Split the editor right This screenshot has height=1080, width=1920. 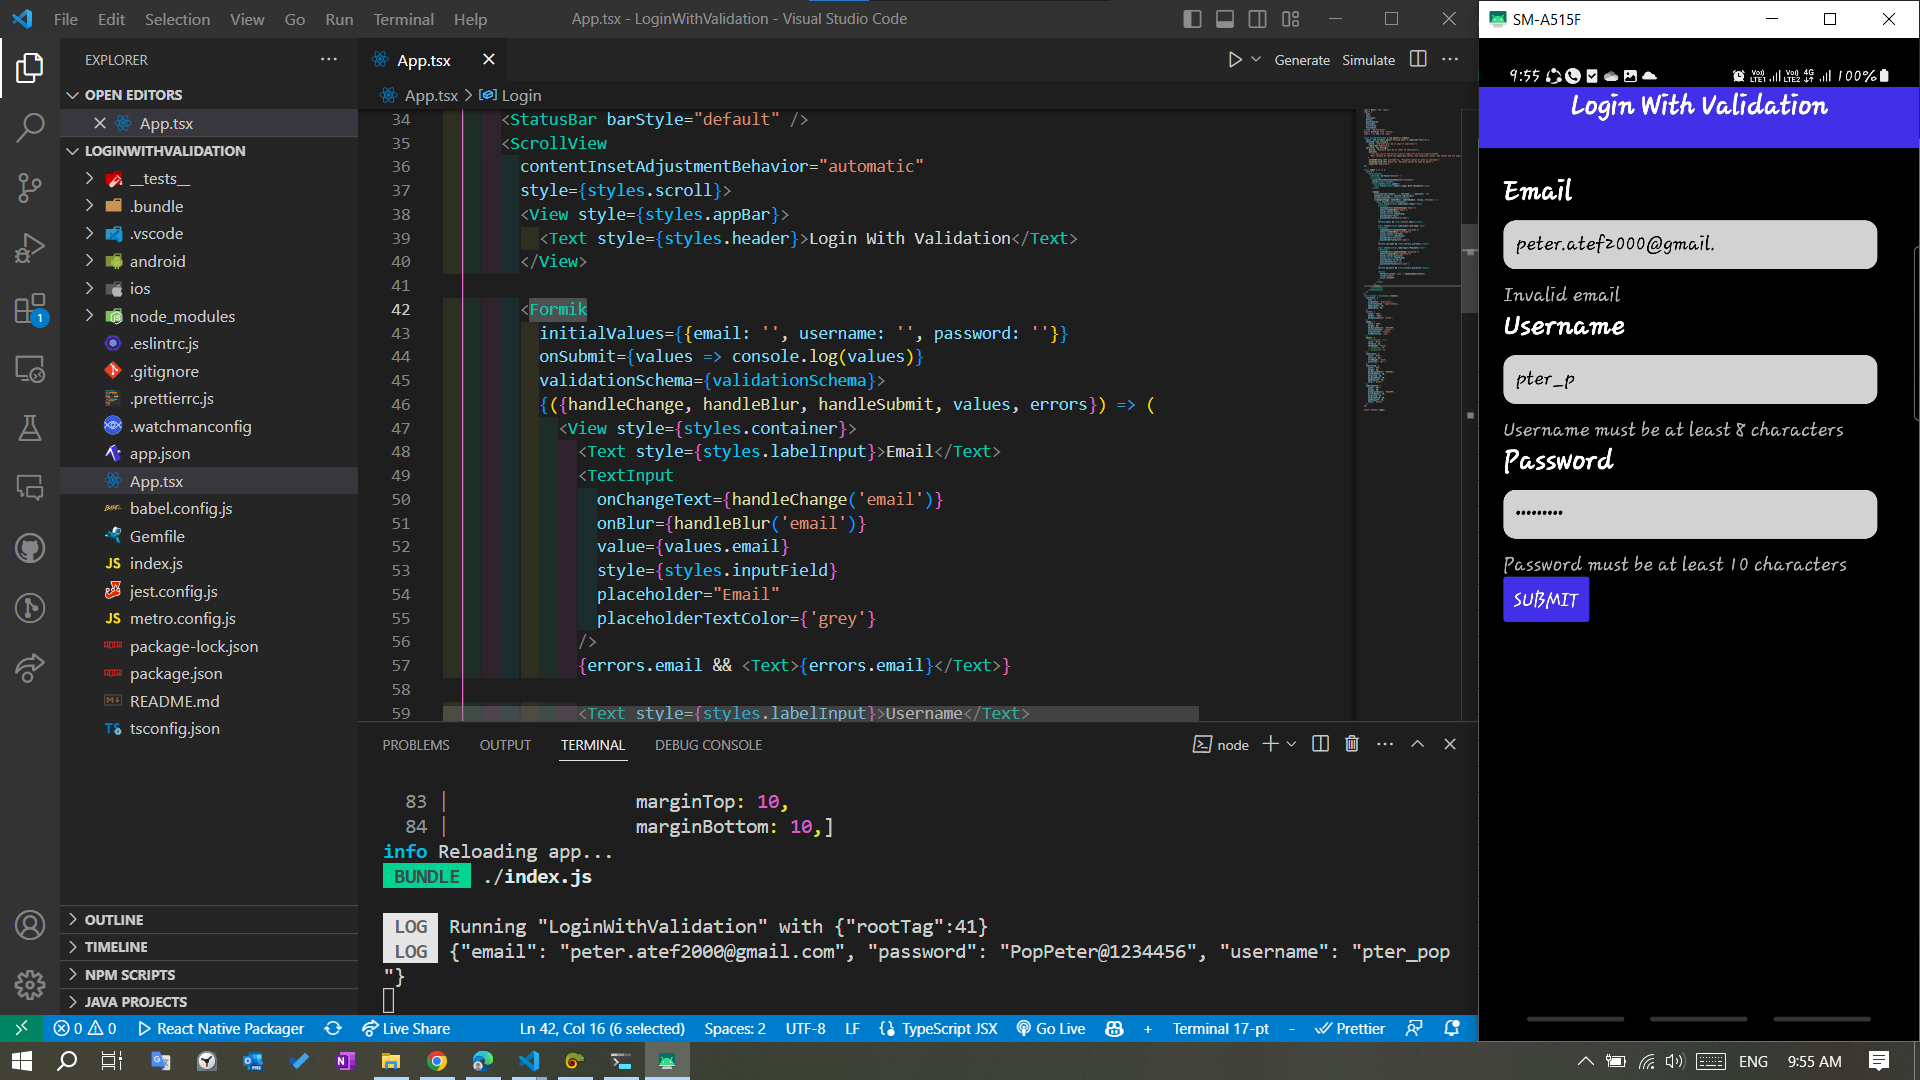1418,60
